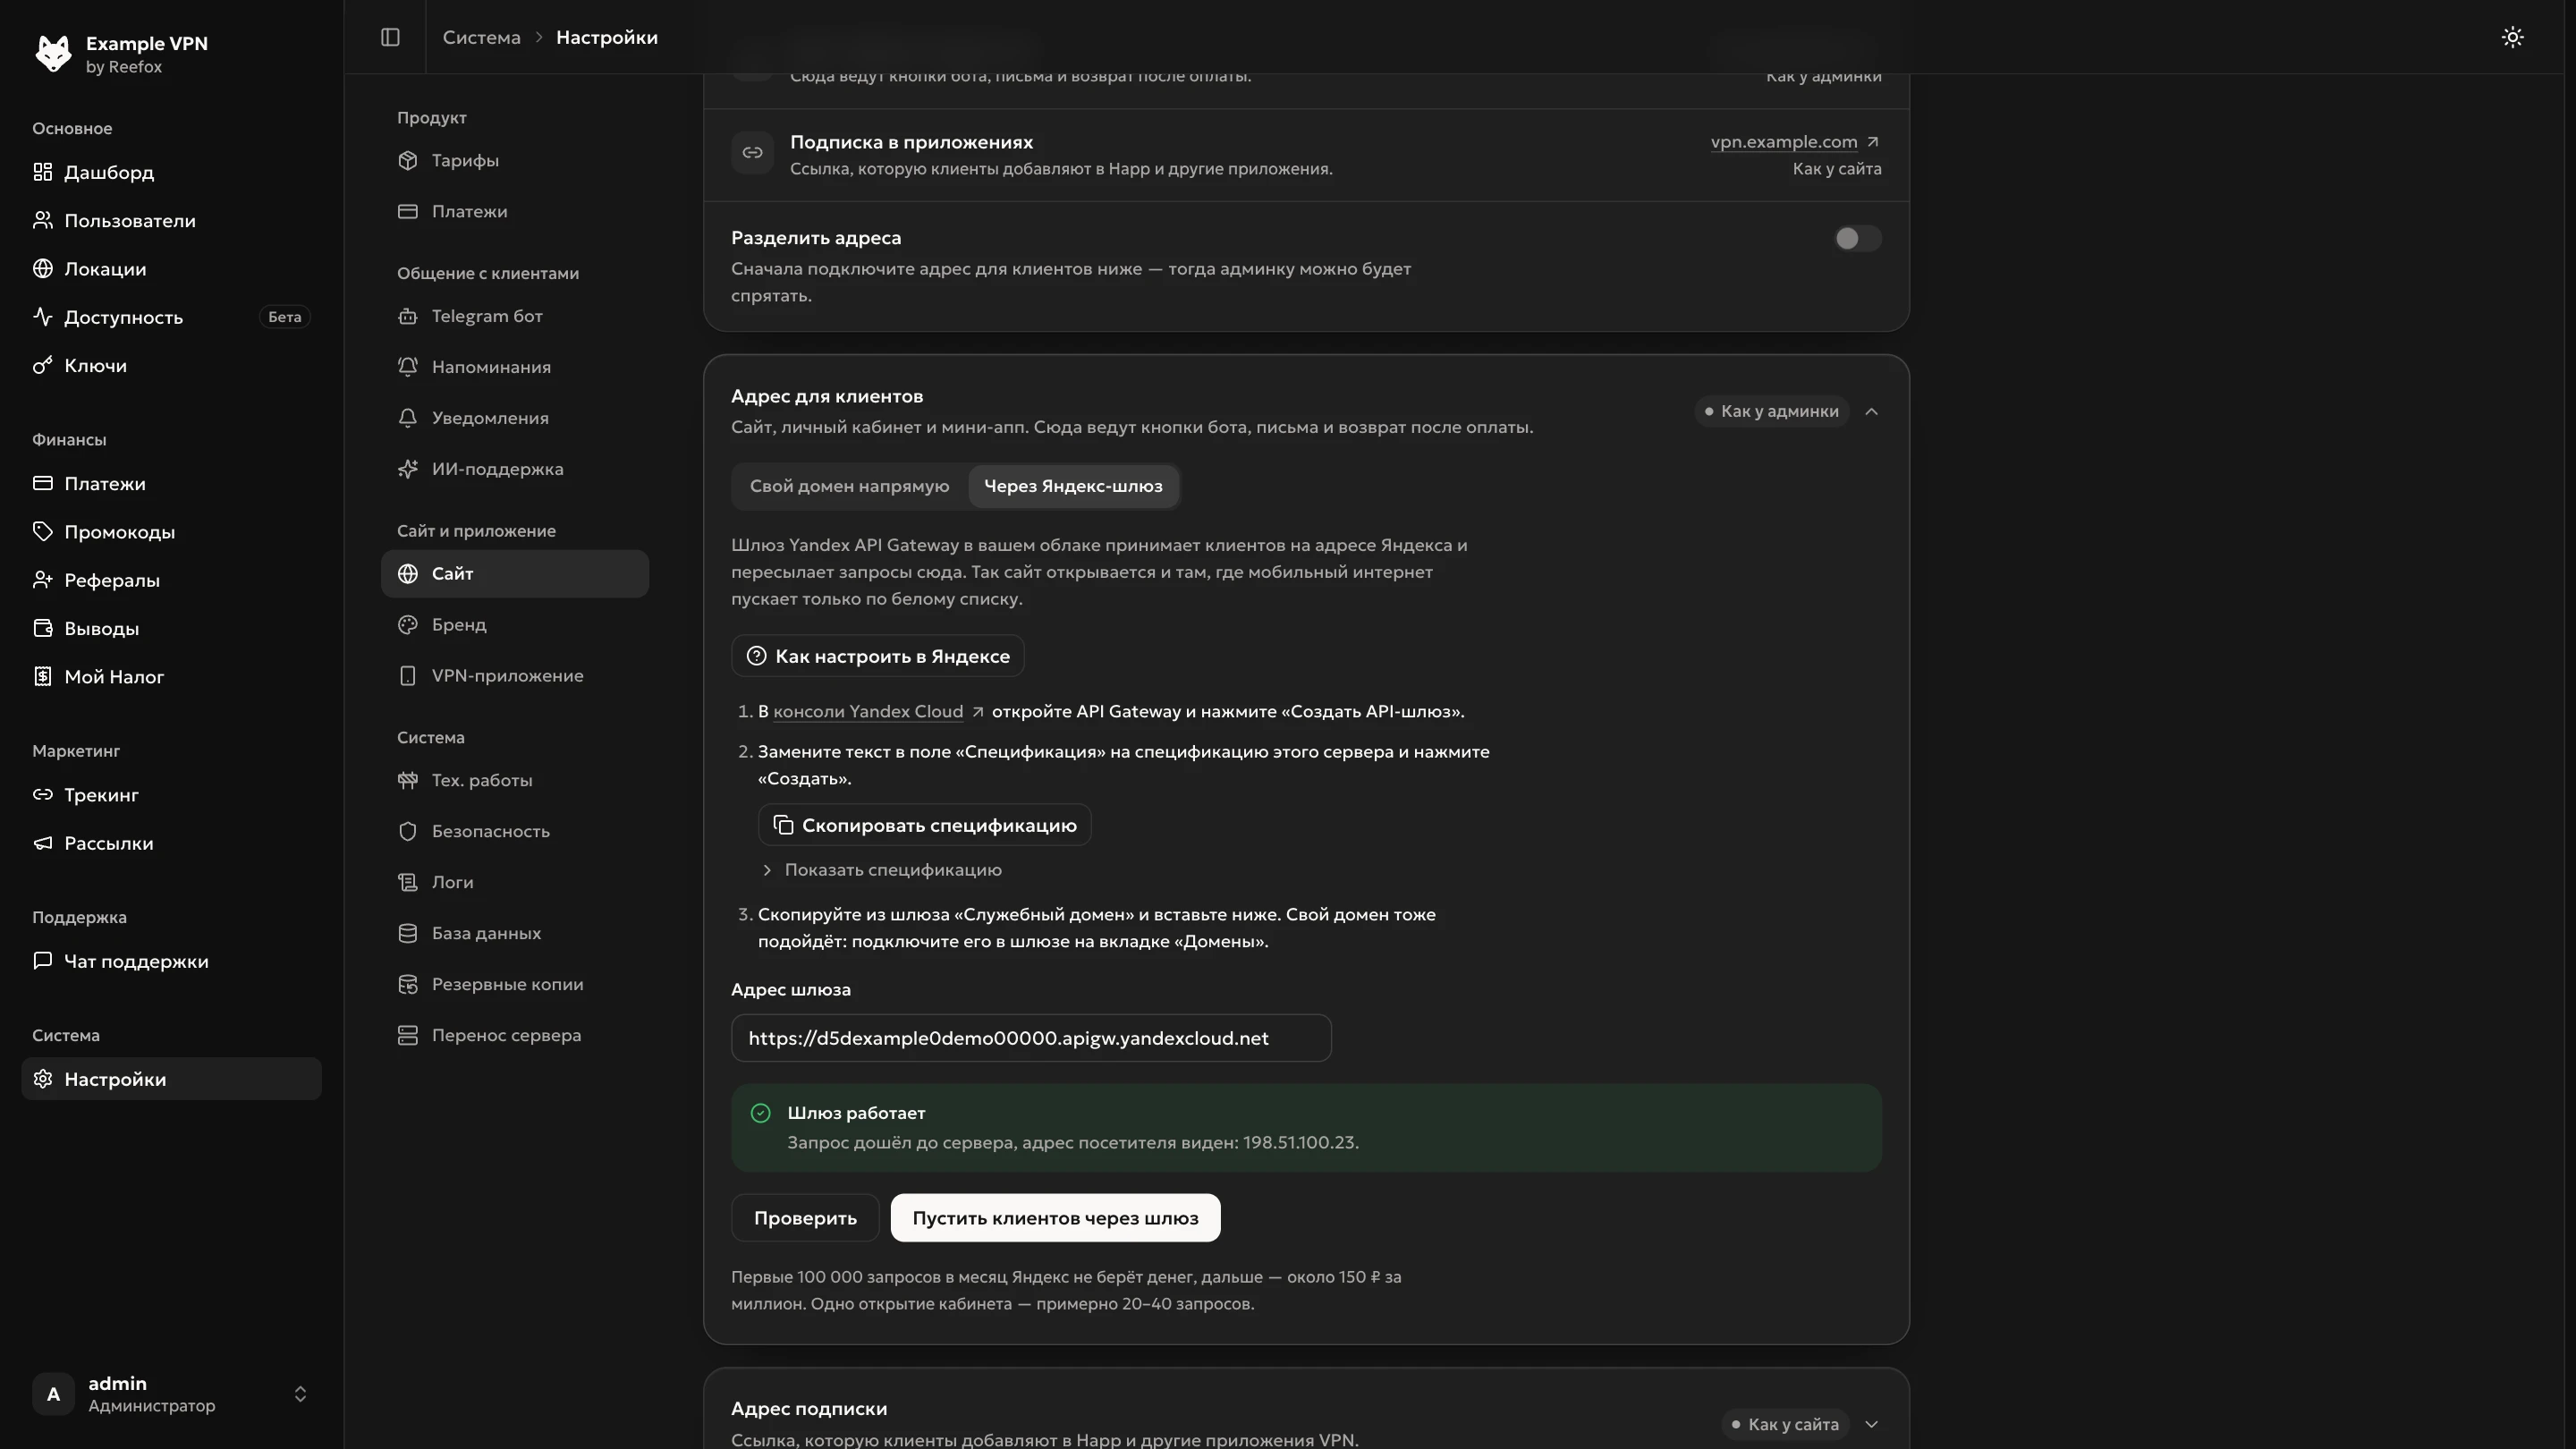2576x1449 pixels.
Task: Open Telegram бот settings
Action: click(515, 316)
